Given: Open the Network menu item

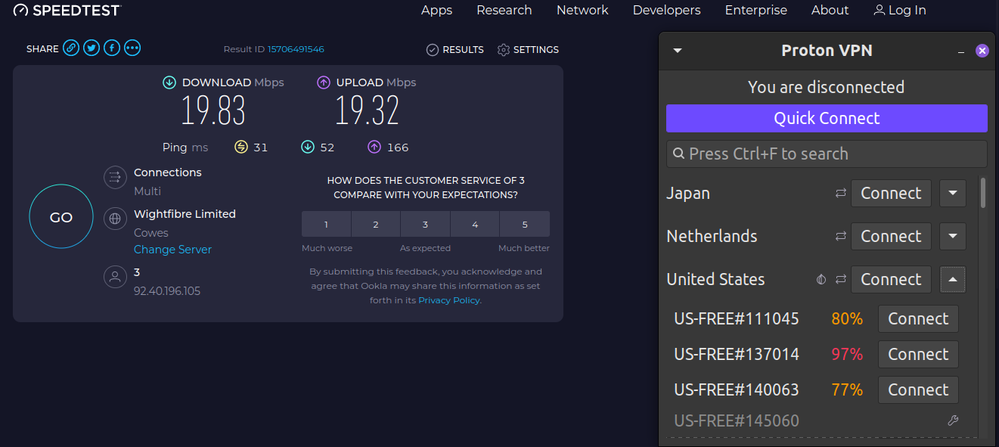Looking at the screenshot, I should point(582,10).
